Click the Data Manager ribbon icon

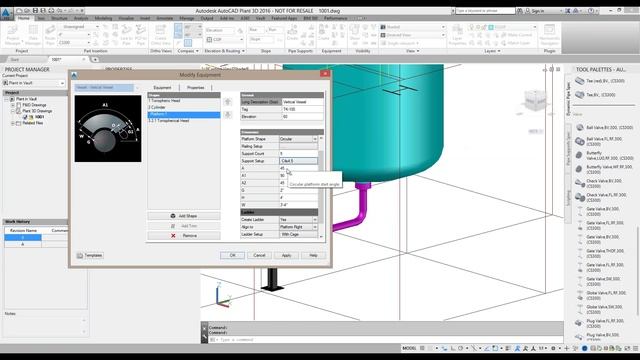33,35
